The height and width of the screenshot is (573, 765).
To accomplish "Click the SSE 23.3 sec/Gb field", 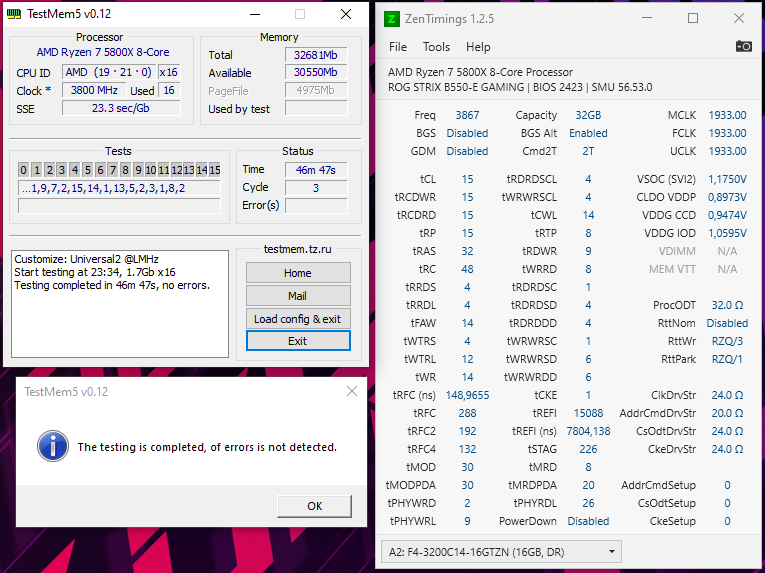I will 121,108.
